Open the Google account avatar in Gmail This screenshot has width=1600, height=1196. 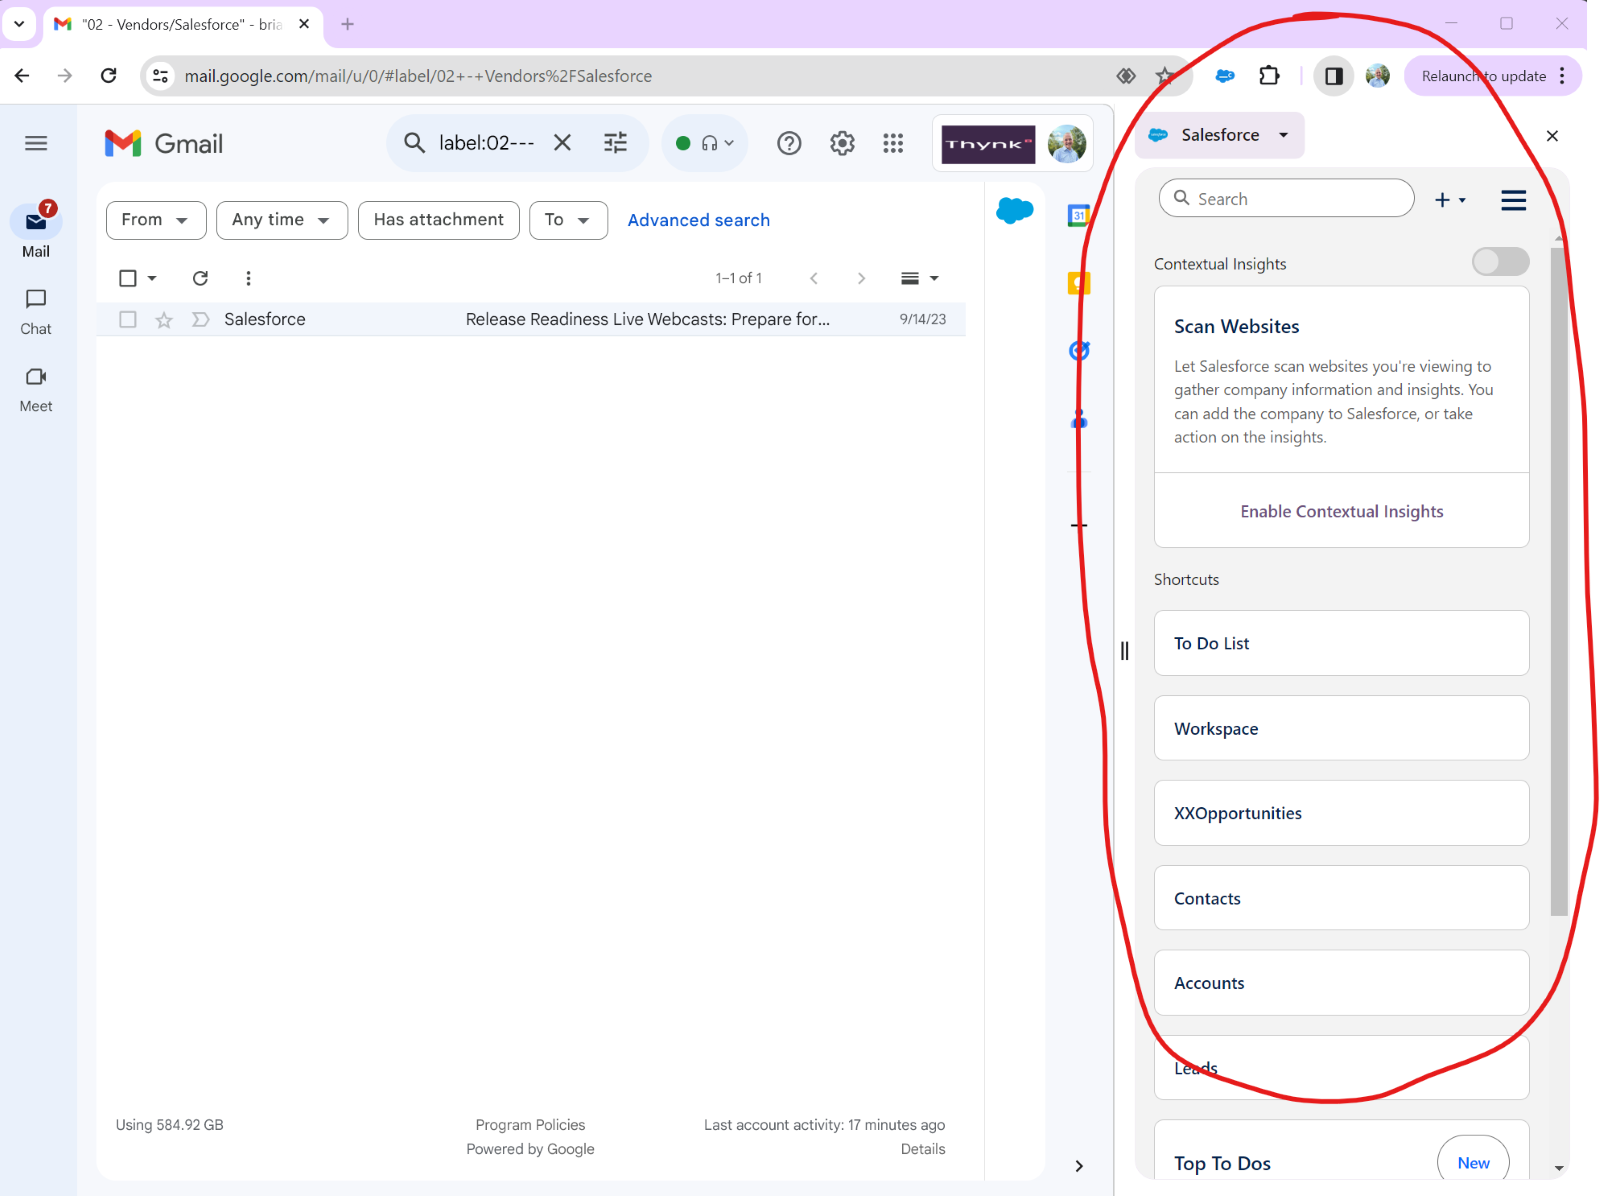[x=1067, y=144]
